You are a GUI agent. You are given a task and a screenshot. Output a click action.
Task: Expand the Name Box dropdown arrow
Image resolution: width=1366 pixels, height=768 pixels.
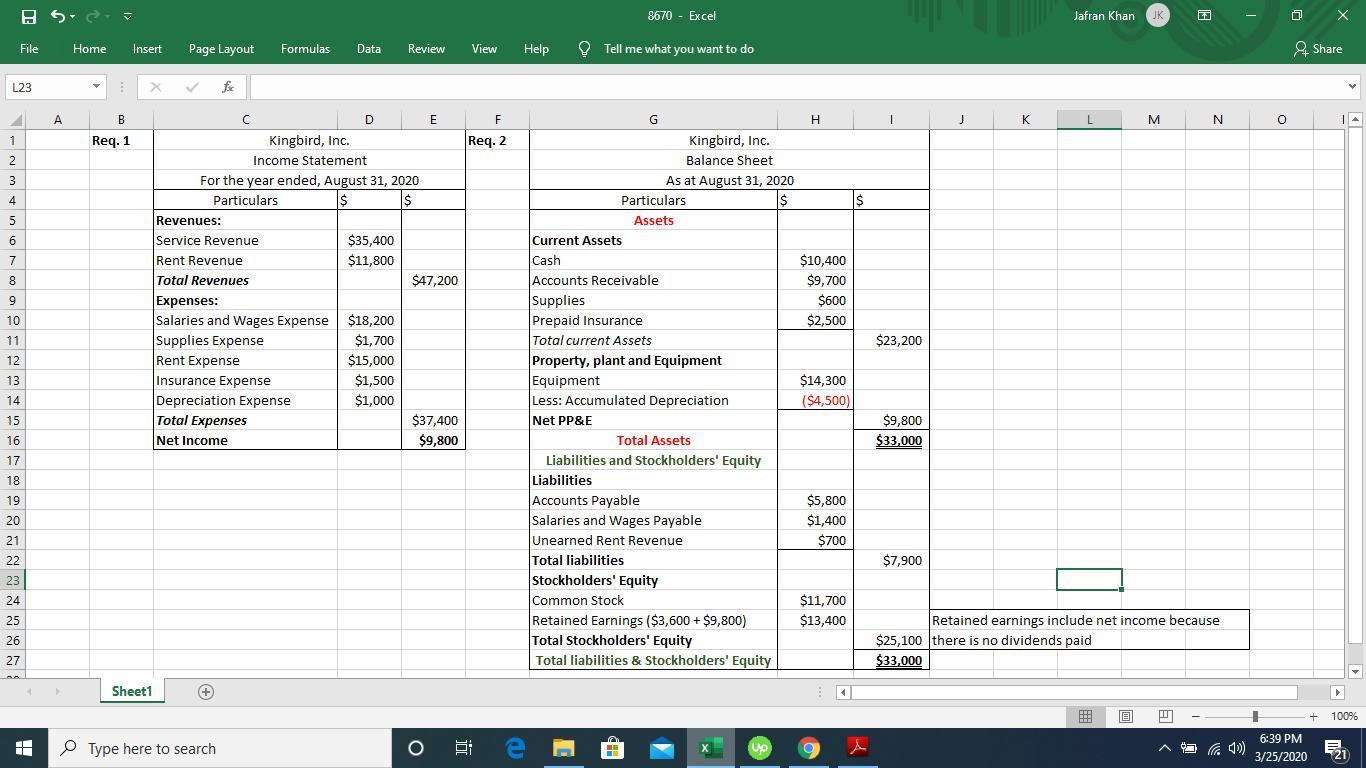click(96, 87)
